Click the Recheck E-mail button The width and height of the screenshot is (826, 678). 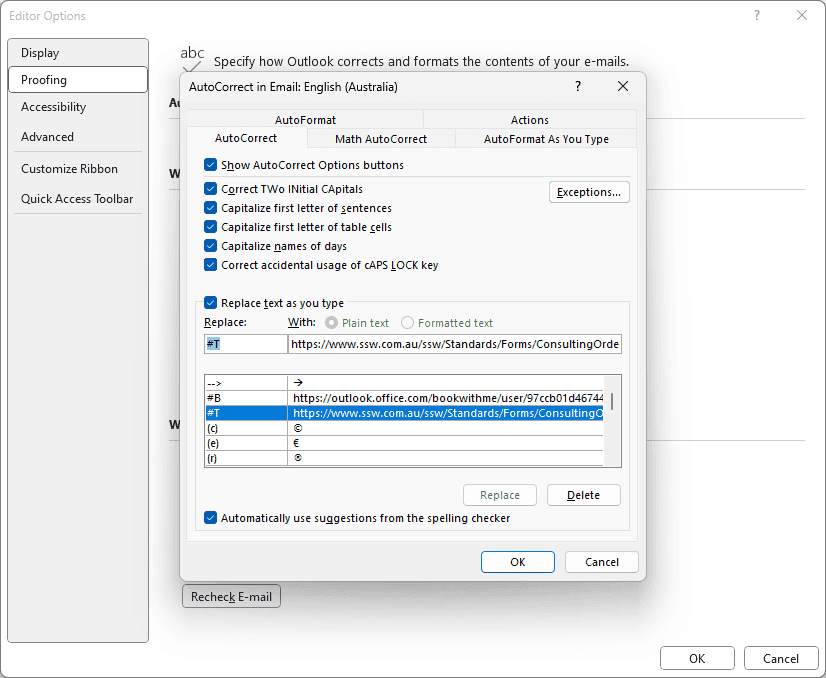(231, 597)
